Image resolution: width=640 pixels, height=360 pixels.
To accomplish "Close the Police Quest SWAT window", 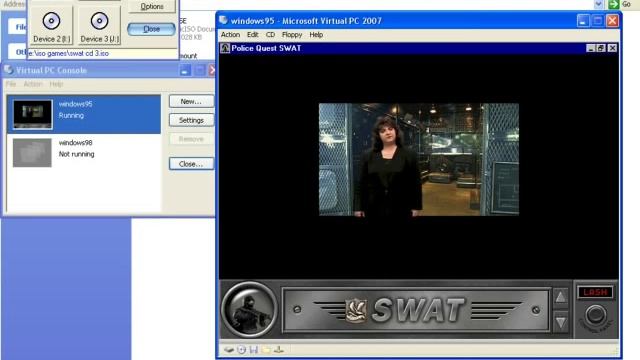I will 612,48.
